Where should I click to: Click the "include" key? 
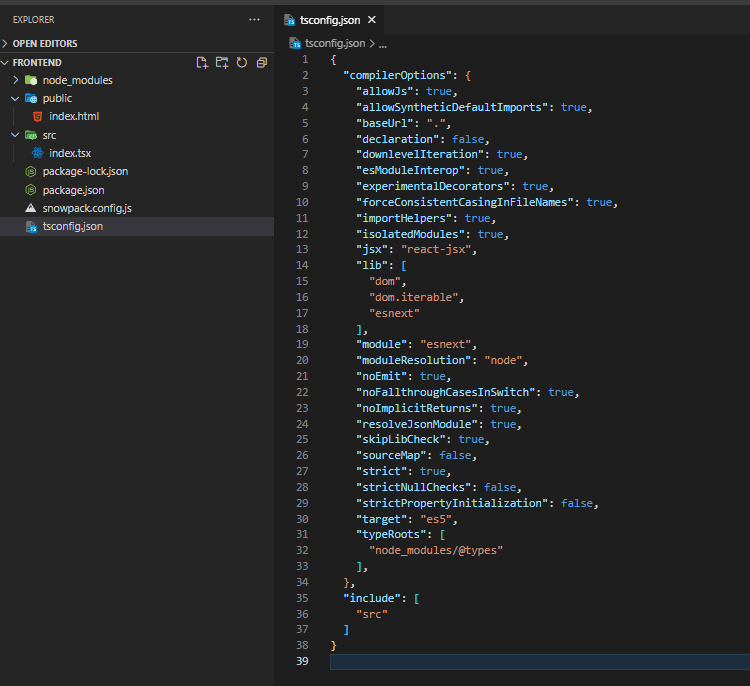pos(372,598)
